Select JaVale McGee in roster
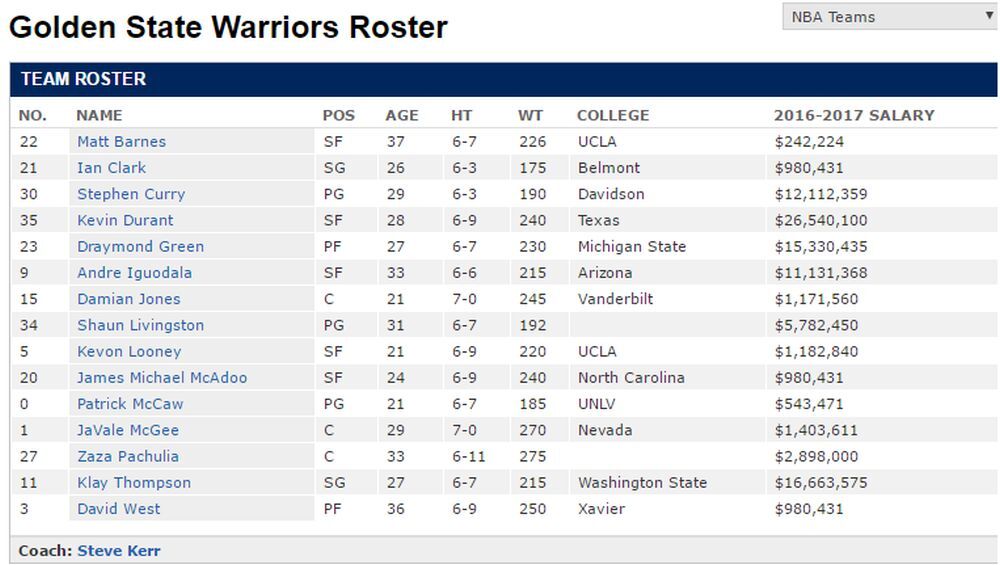 (128, 430)
